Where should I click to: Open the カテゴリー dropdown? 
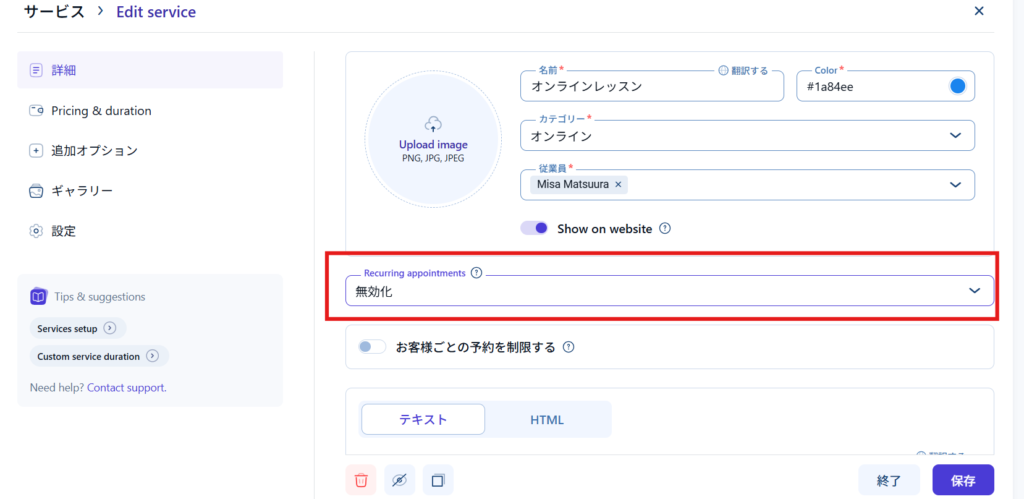tap(954, 135)
